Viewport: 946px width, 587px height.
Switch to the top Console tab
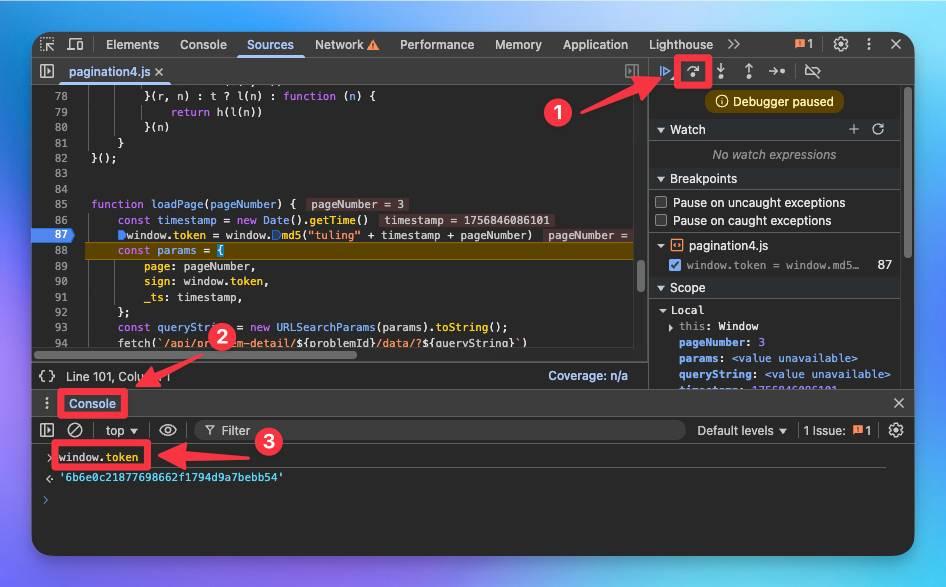203,45
